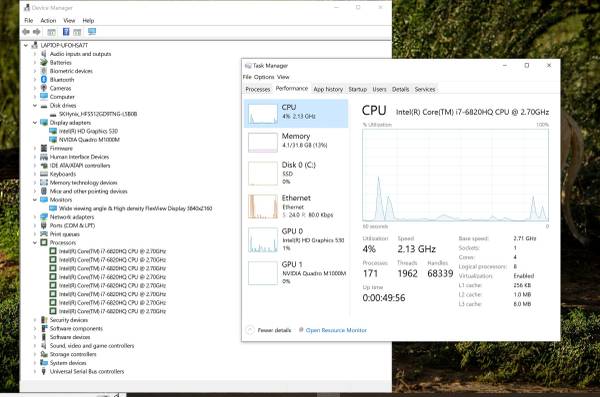Screen dimensions: 600x397
Task: Switch to the App history tab
Action: click(328, 89)
